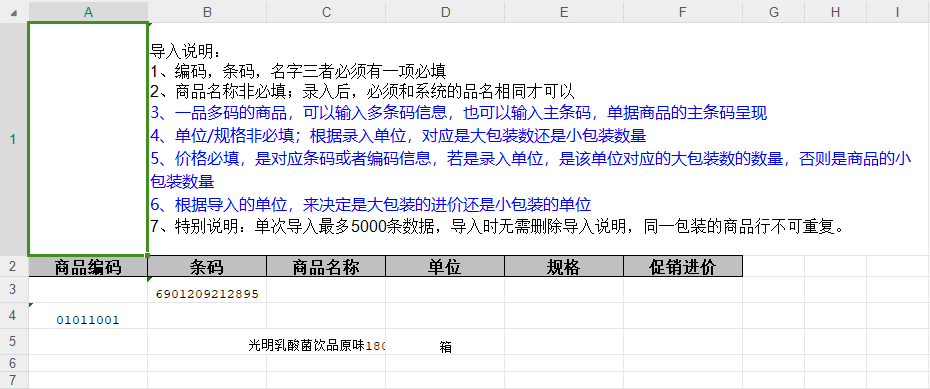930x389 pixels.
Task: Select column A header
Action: click(88, 12)
